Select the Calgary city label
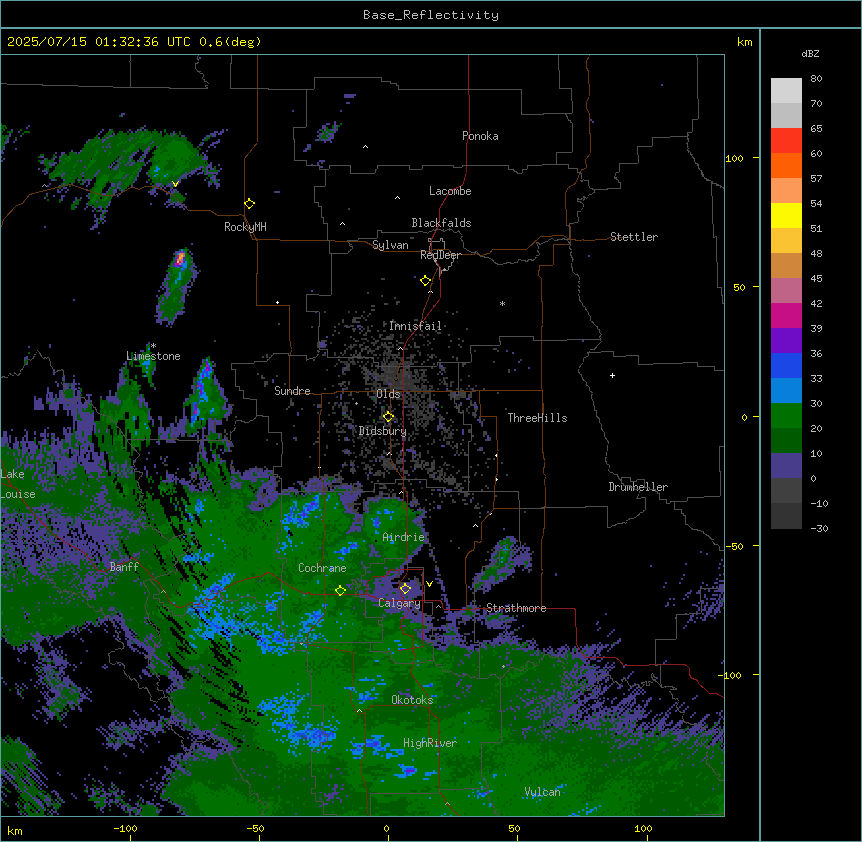The image size is (862, 842). point(399,603)
